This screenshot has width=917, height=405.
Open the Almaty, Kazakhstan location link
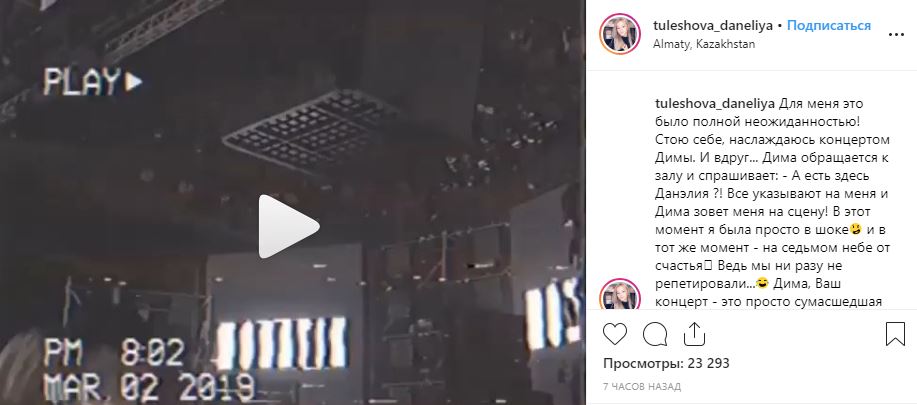pos(704,44)
